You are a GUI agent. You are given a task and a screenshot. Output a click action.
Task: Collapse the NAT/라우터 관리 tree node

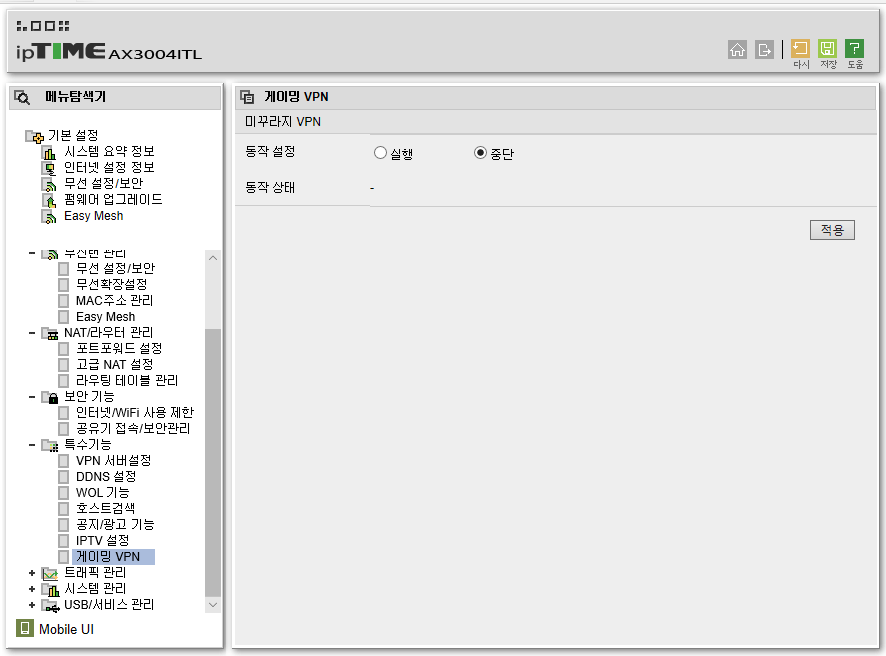pos(32,333)
